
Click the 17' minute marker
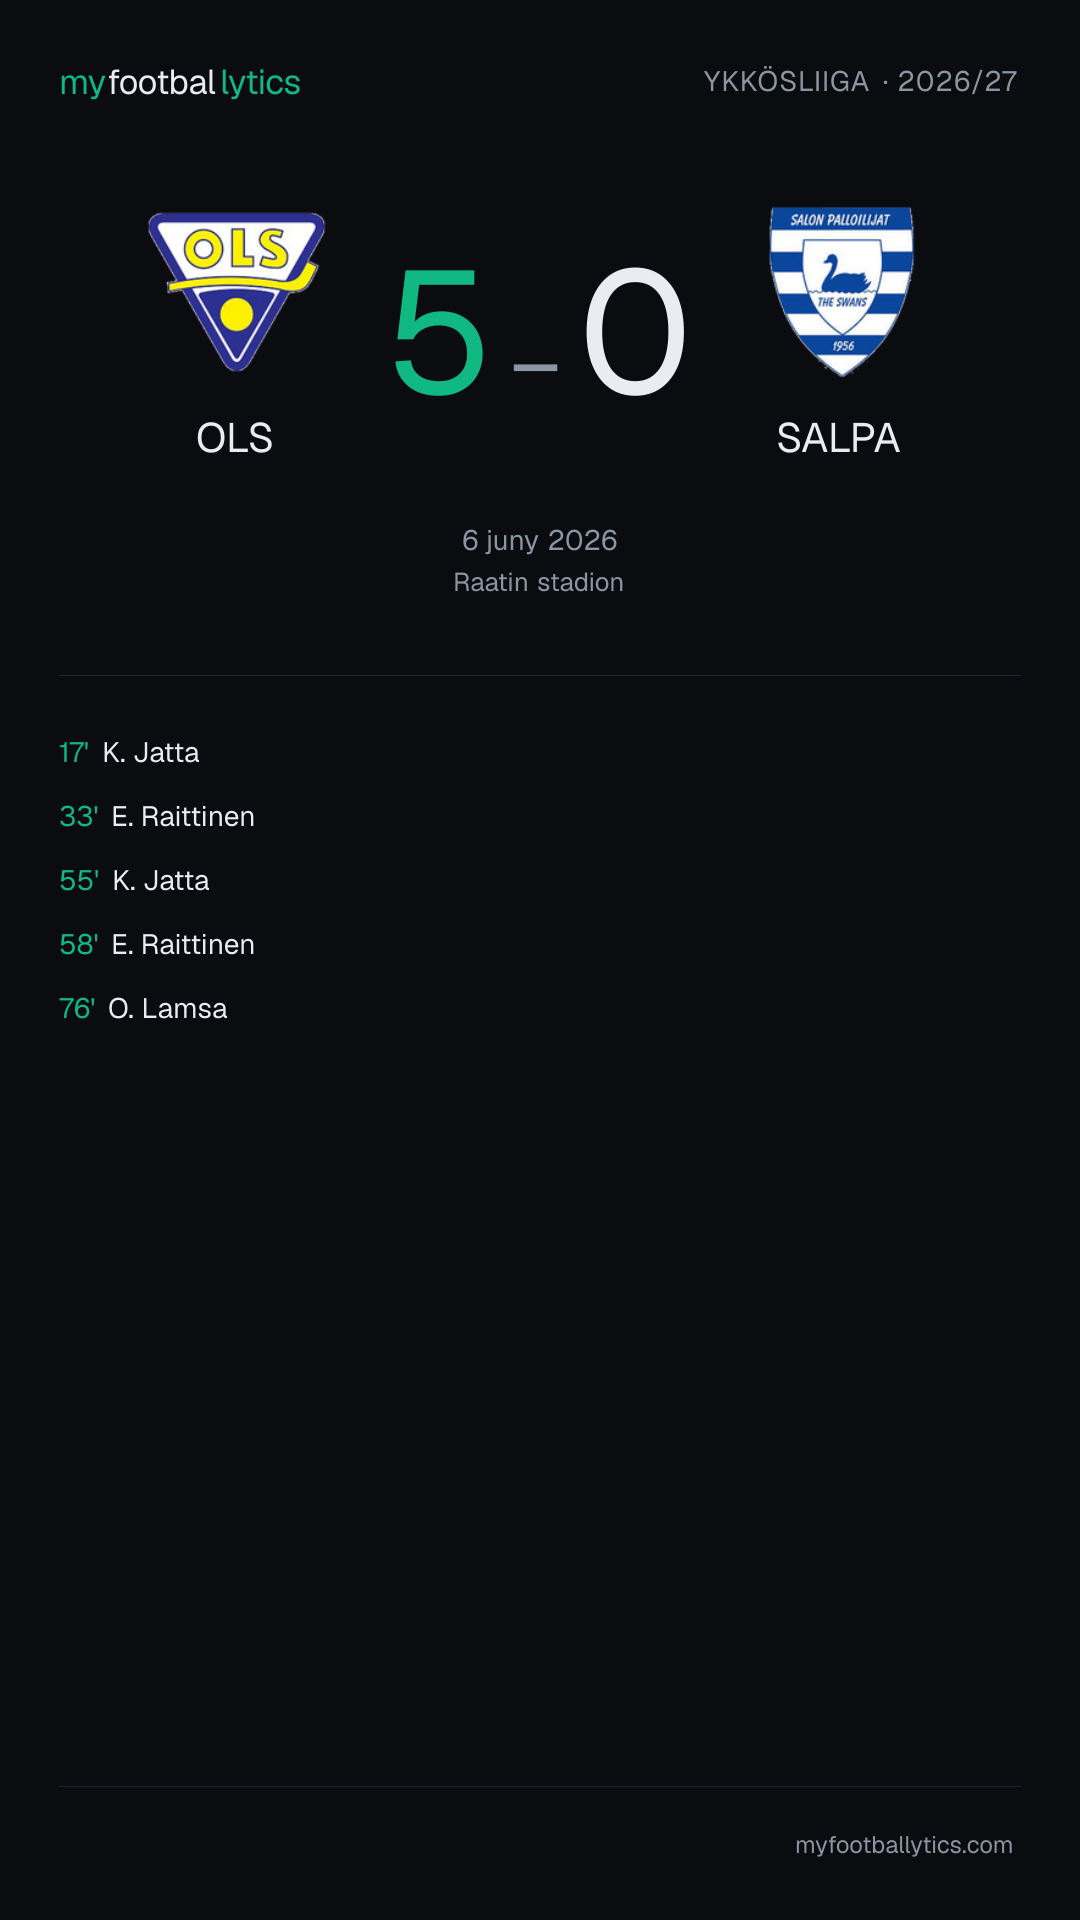click(74, 752)
